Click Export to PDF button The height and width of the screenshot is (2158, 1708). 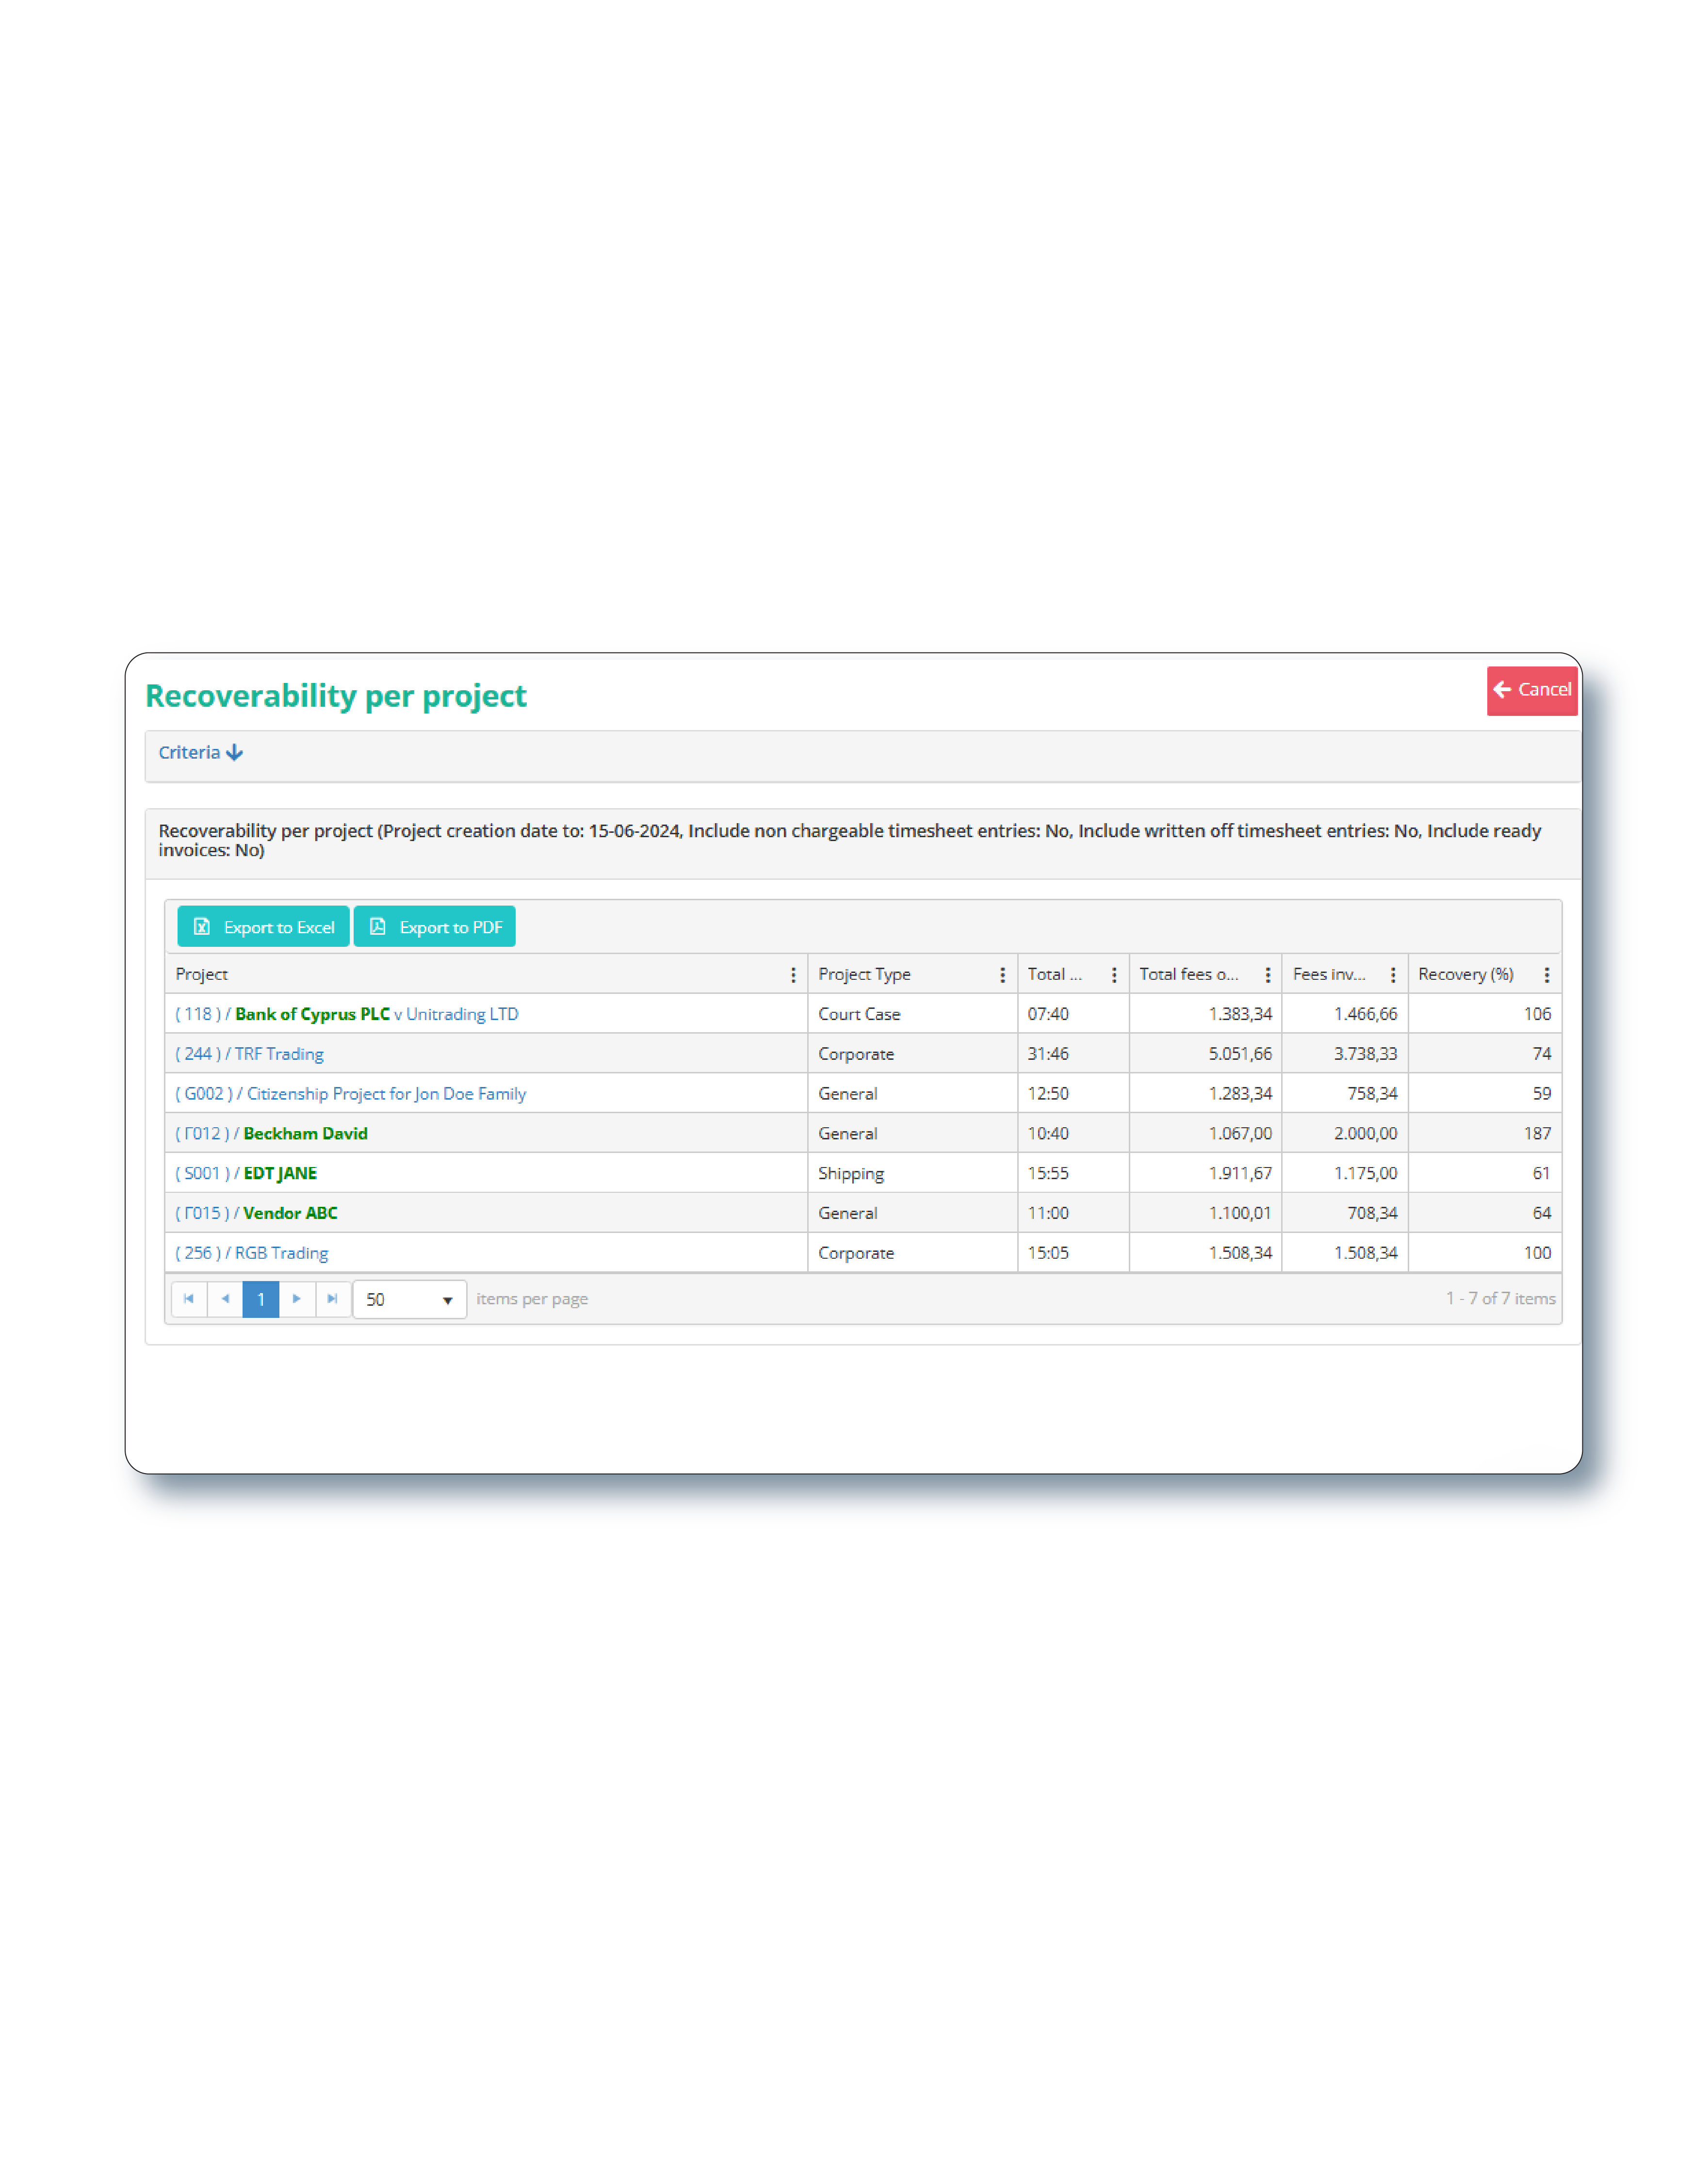435,927
